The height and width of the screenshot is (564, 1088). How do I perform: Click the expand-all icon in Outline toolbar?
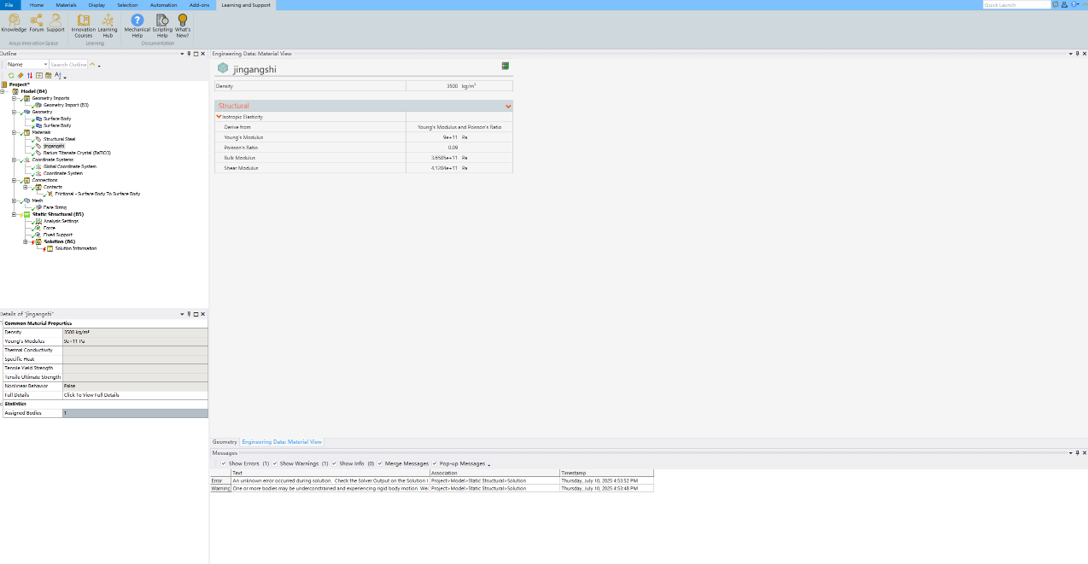39,76
